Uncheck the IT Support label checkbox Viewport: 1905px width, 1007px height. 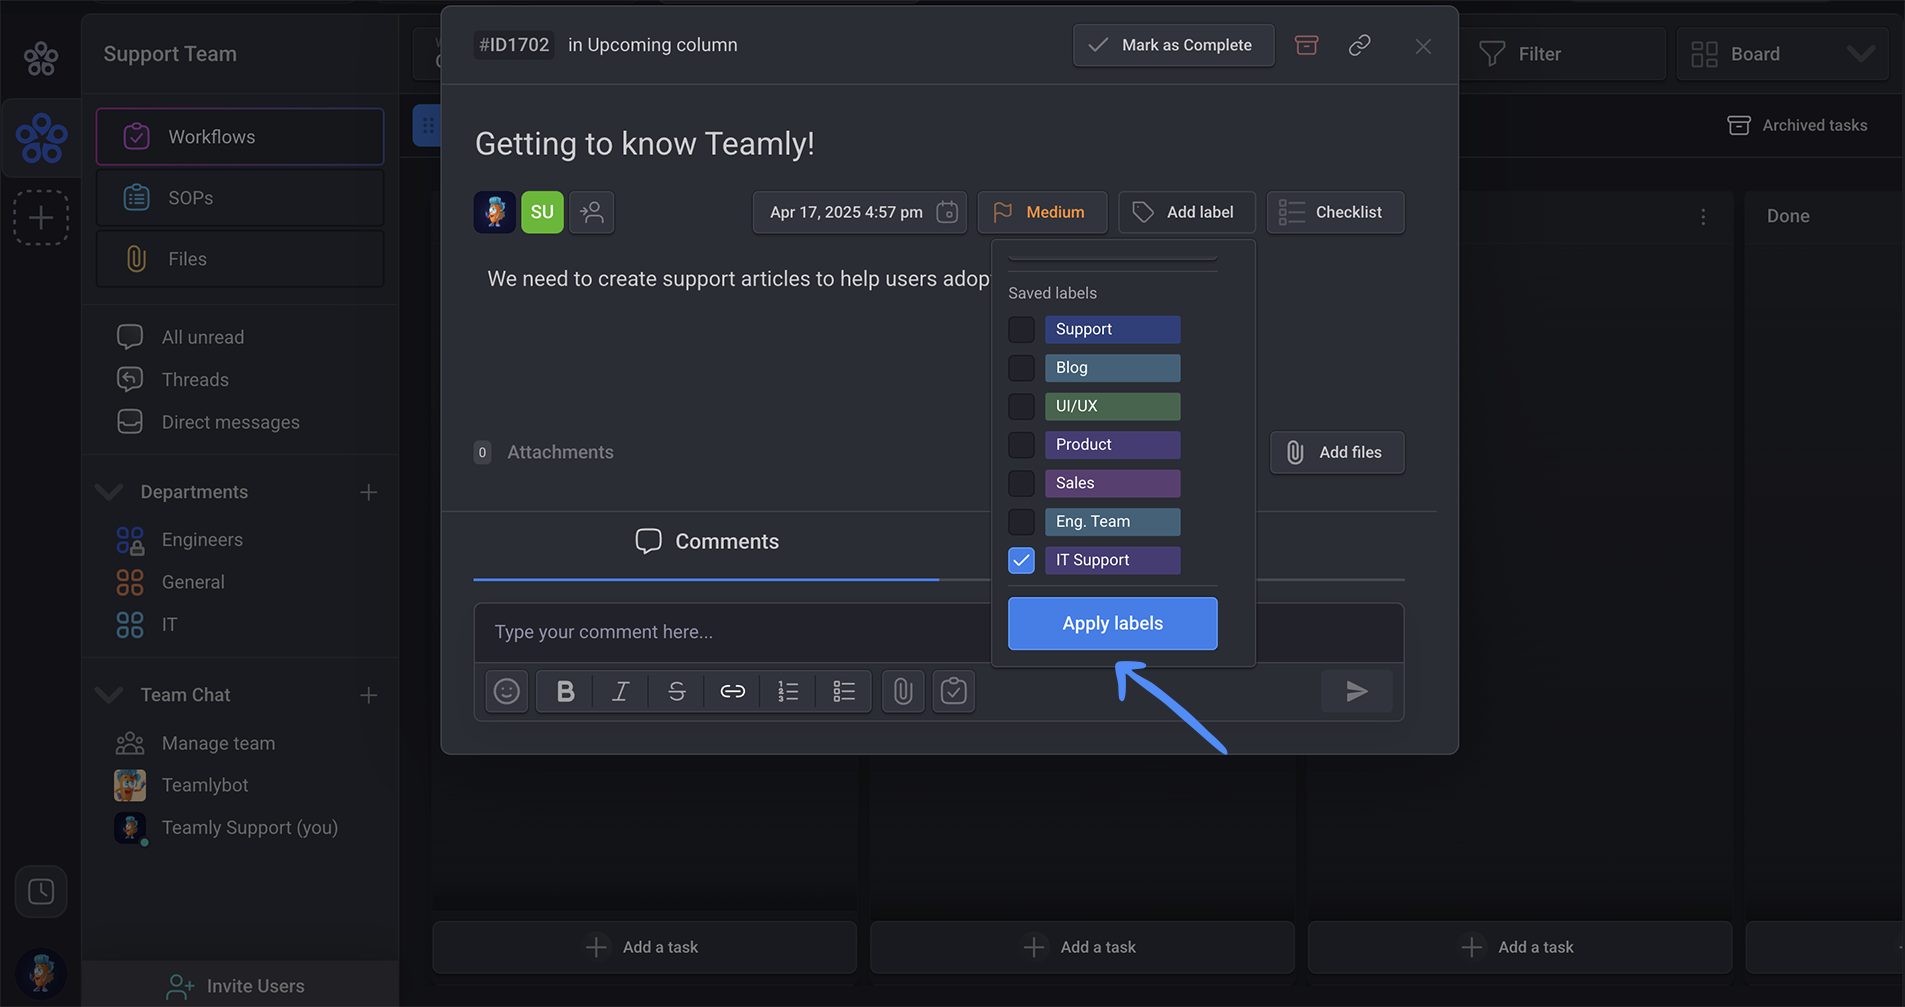click(x=1021, y=560)
